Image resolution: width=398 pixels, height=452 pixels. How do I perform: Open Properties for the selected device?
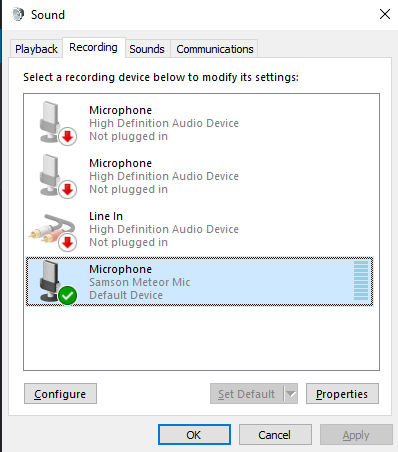click(342, 394)
